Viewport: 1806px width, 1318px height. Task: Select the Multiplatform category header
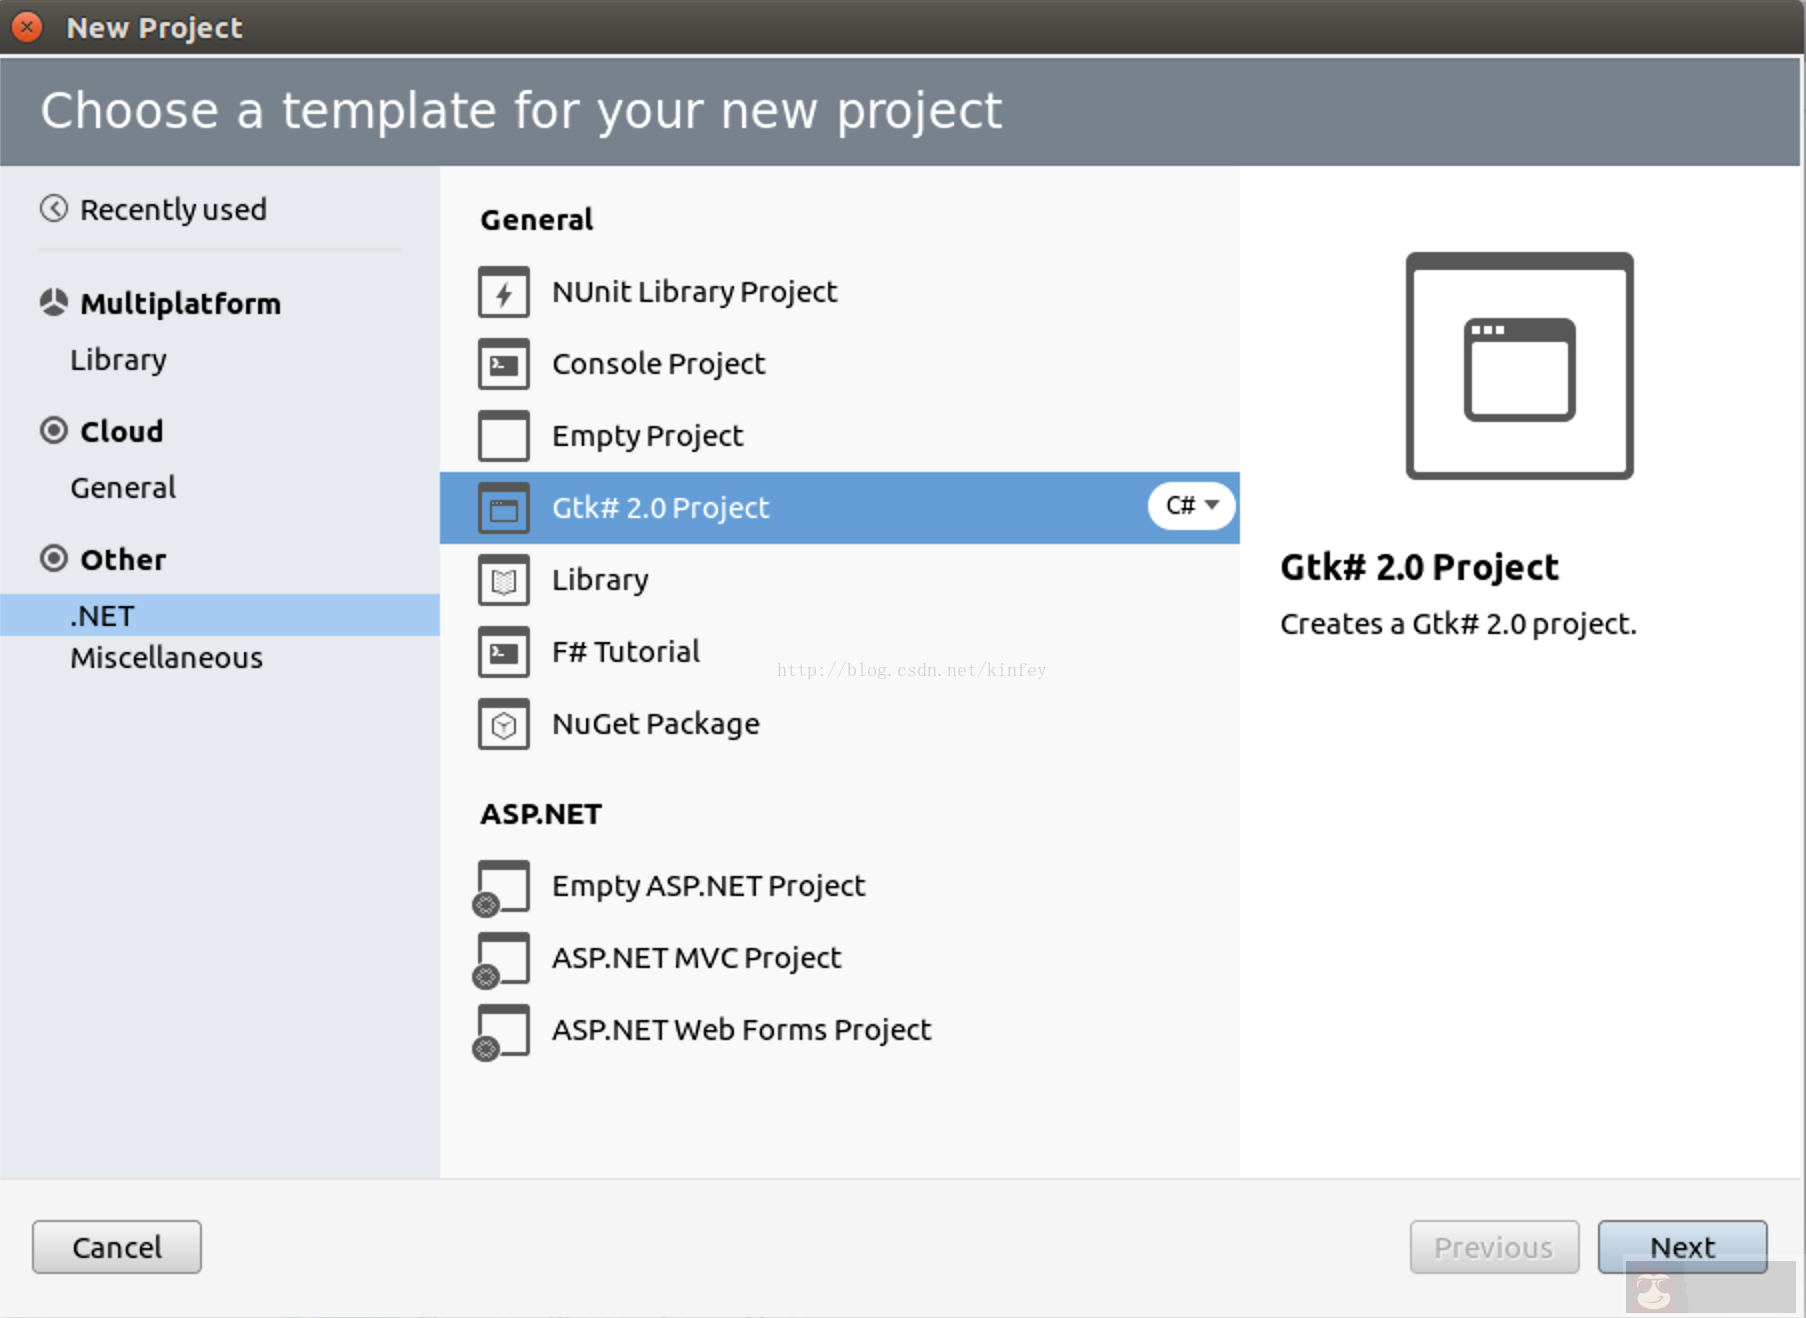[x=180, y=304]
